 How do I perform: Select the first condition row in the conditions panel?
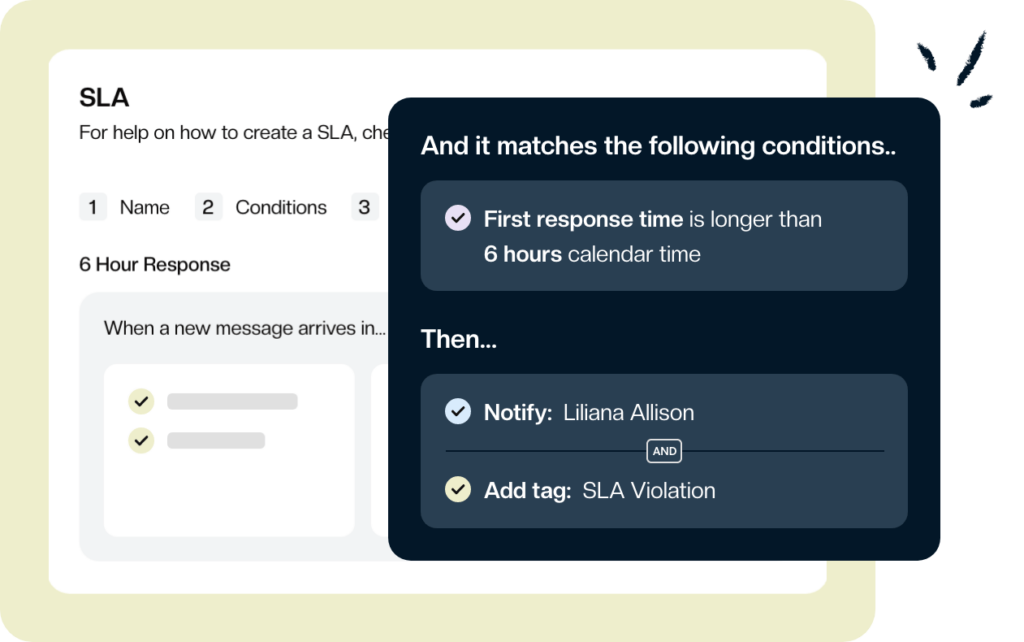click(x=663, y=235)
